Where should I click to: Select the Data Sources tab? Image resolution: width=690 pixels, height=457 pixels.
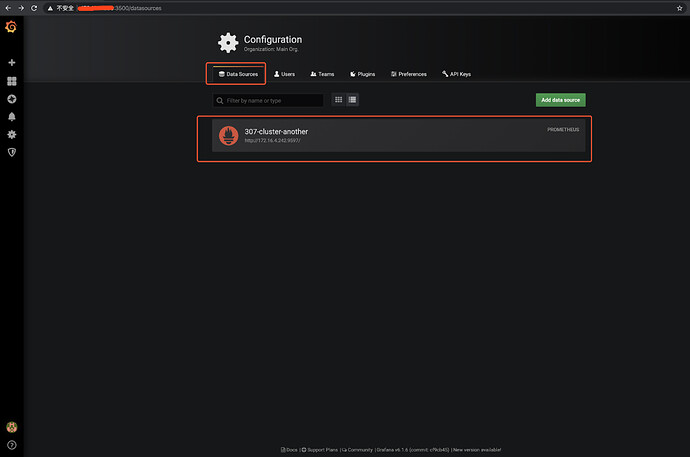[x=238, y=74]
